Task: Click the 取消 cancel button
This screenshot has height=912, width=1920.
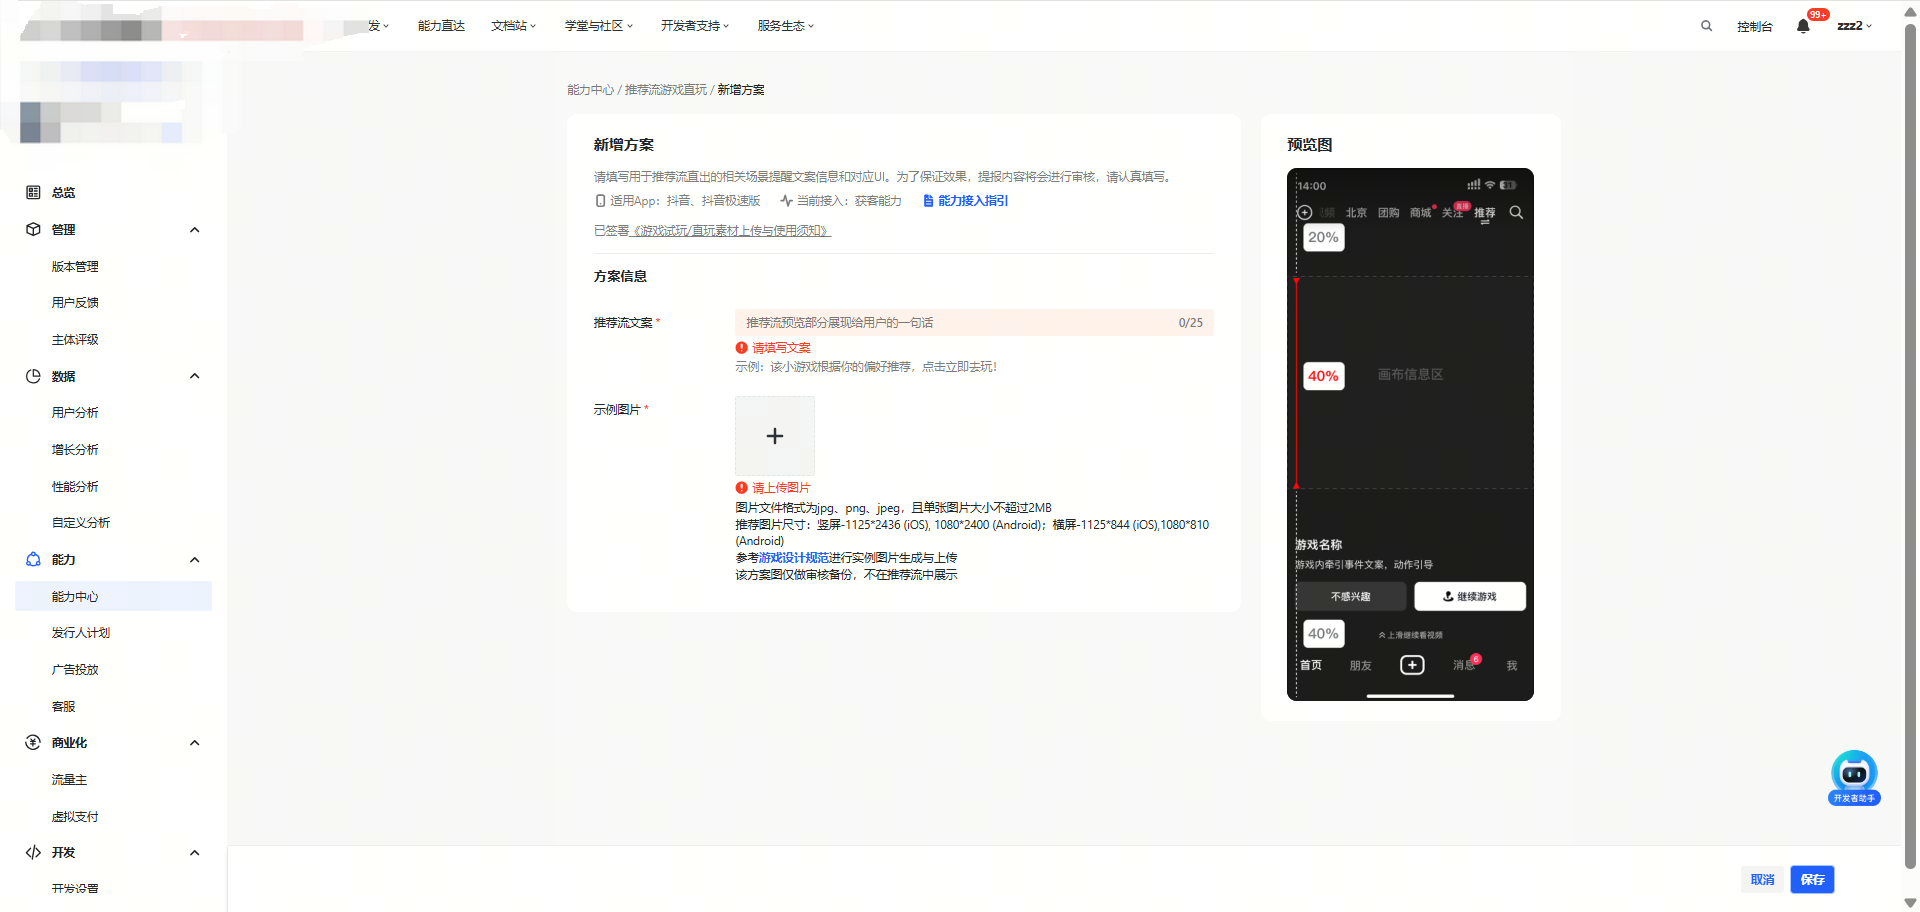Action: click(x=1762, y=879)
